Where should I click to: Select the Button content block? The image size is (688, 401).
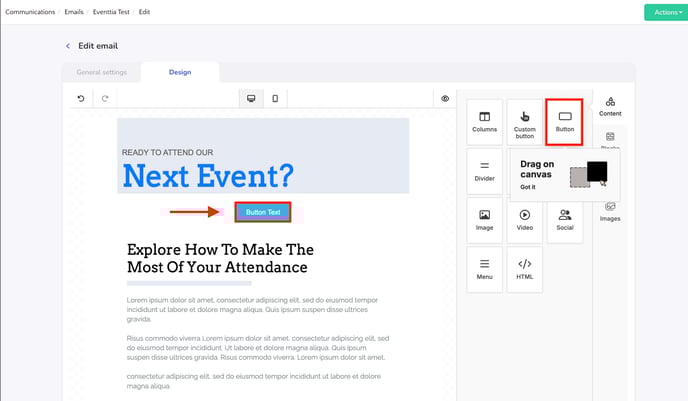pyautogui.click(x=565, y=122)
